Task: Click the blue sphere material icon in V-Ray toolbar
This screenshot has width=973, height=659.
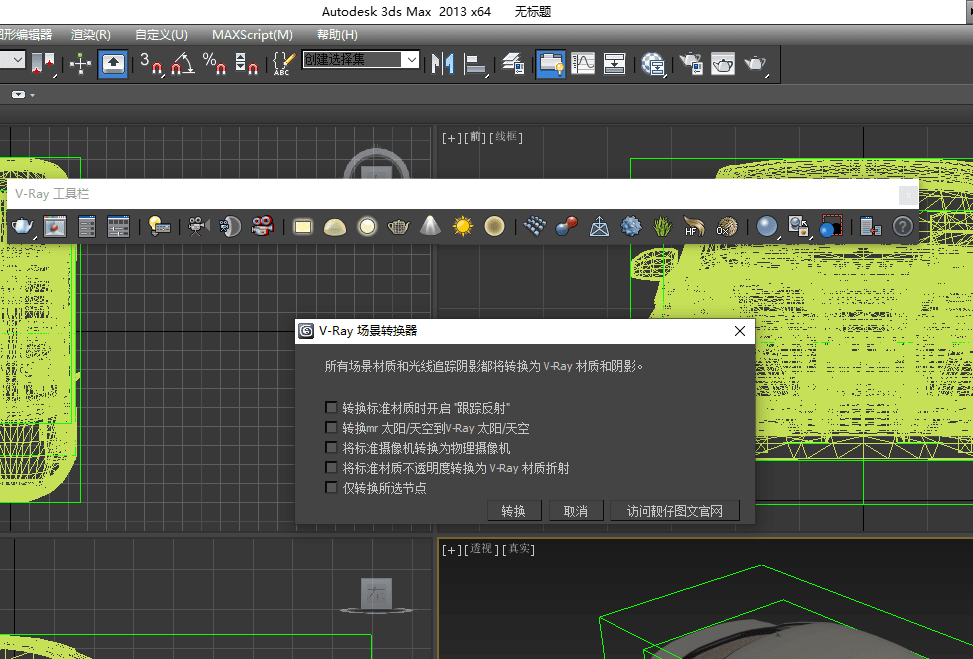Action: (x=766, y=226)
